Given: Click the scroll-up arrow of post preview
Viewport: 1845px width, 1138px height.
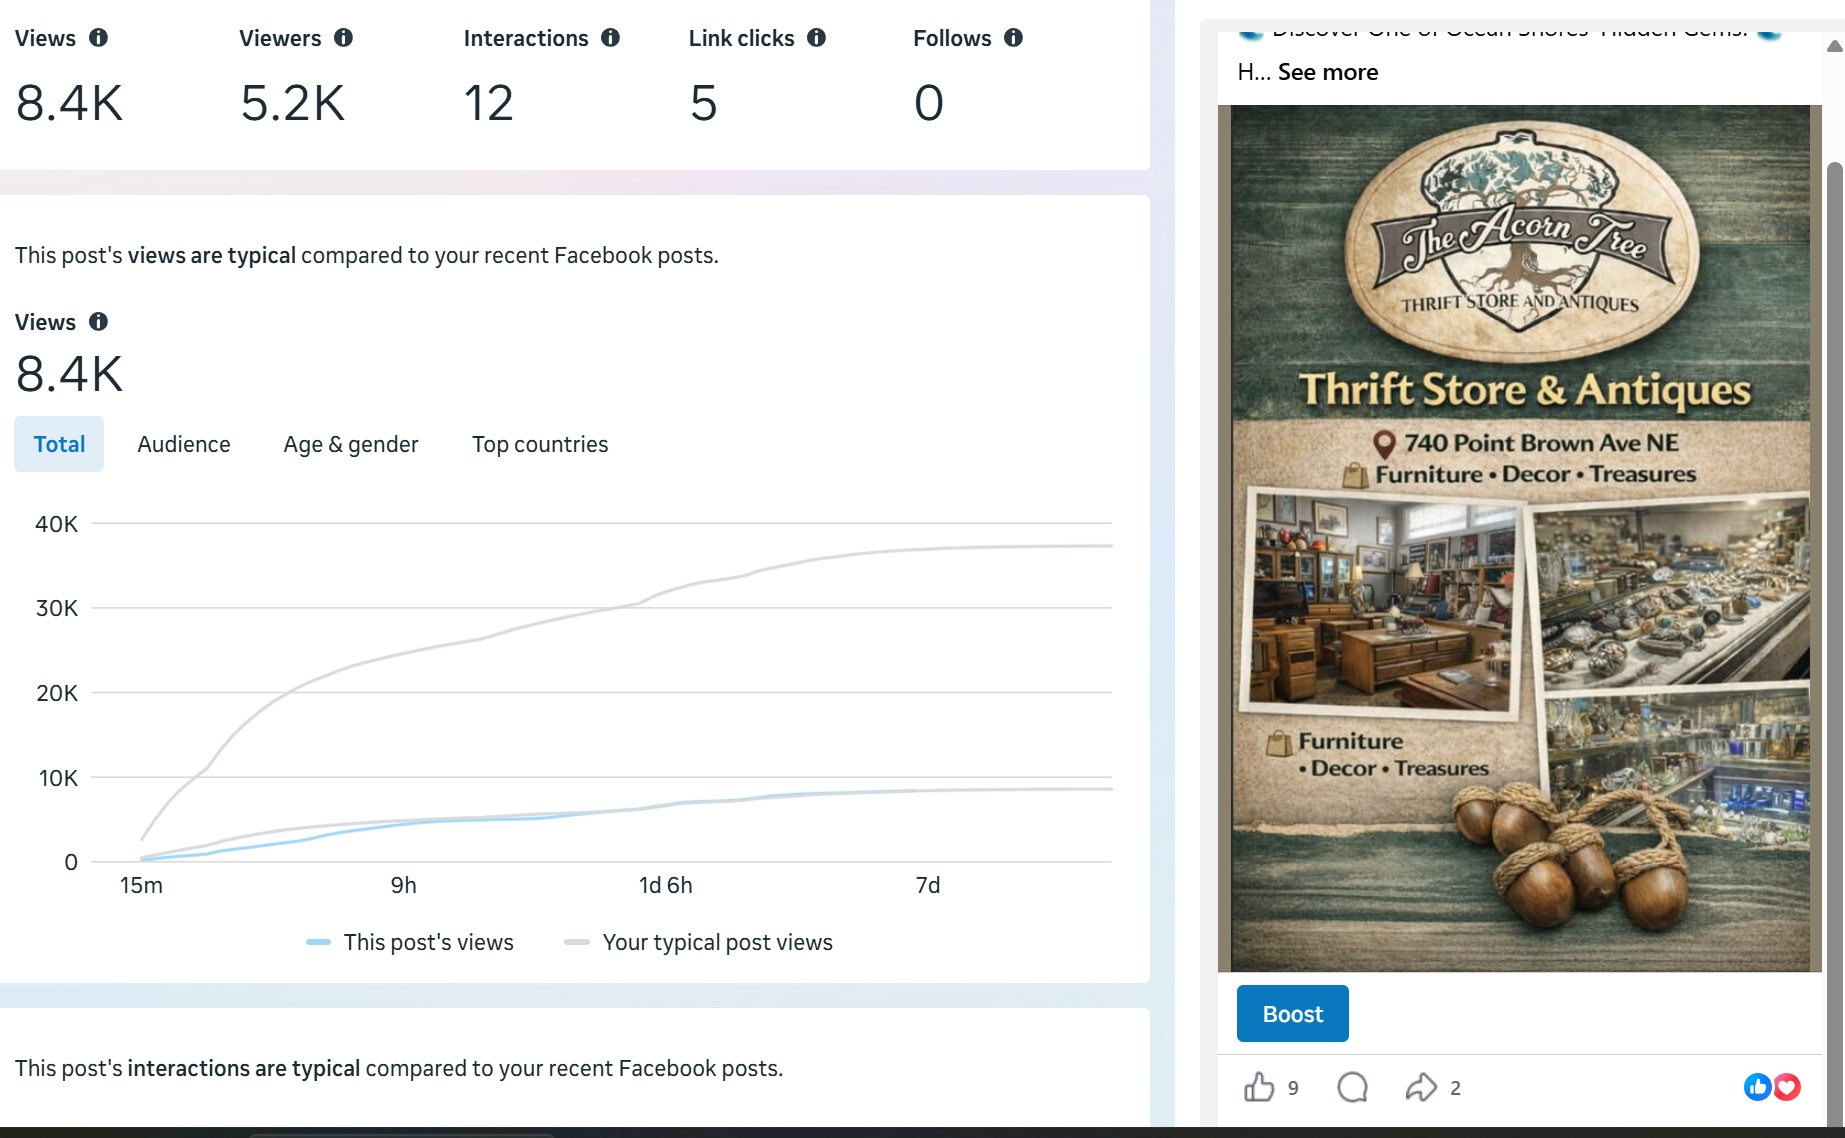Looking at the screenshot, I should point(1834,46).
